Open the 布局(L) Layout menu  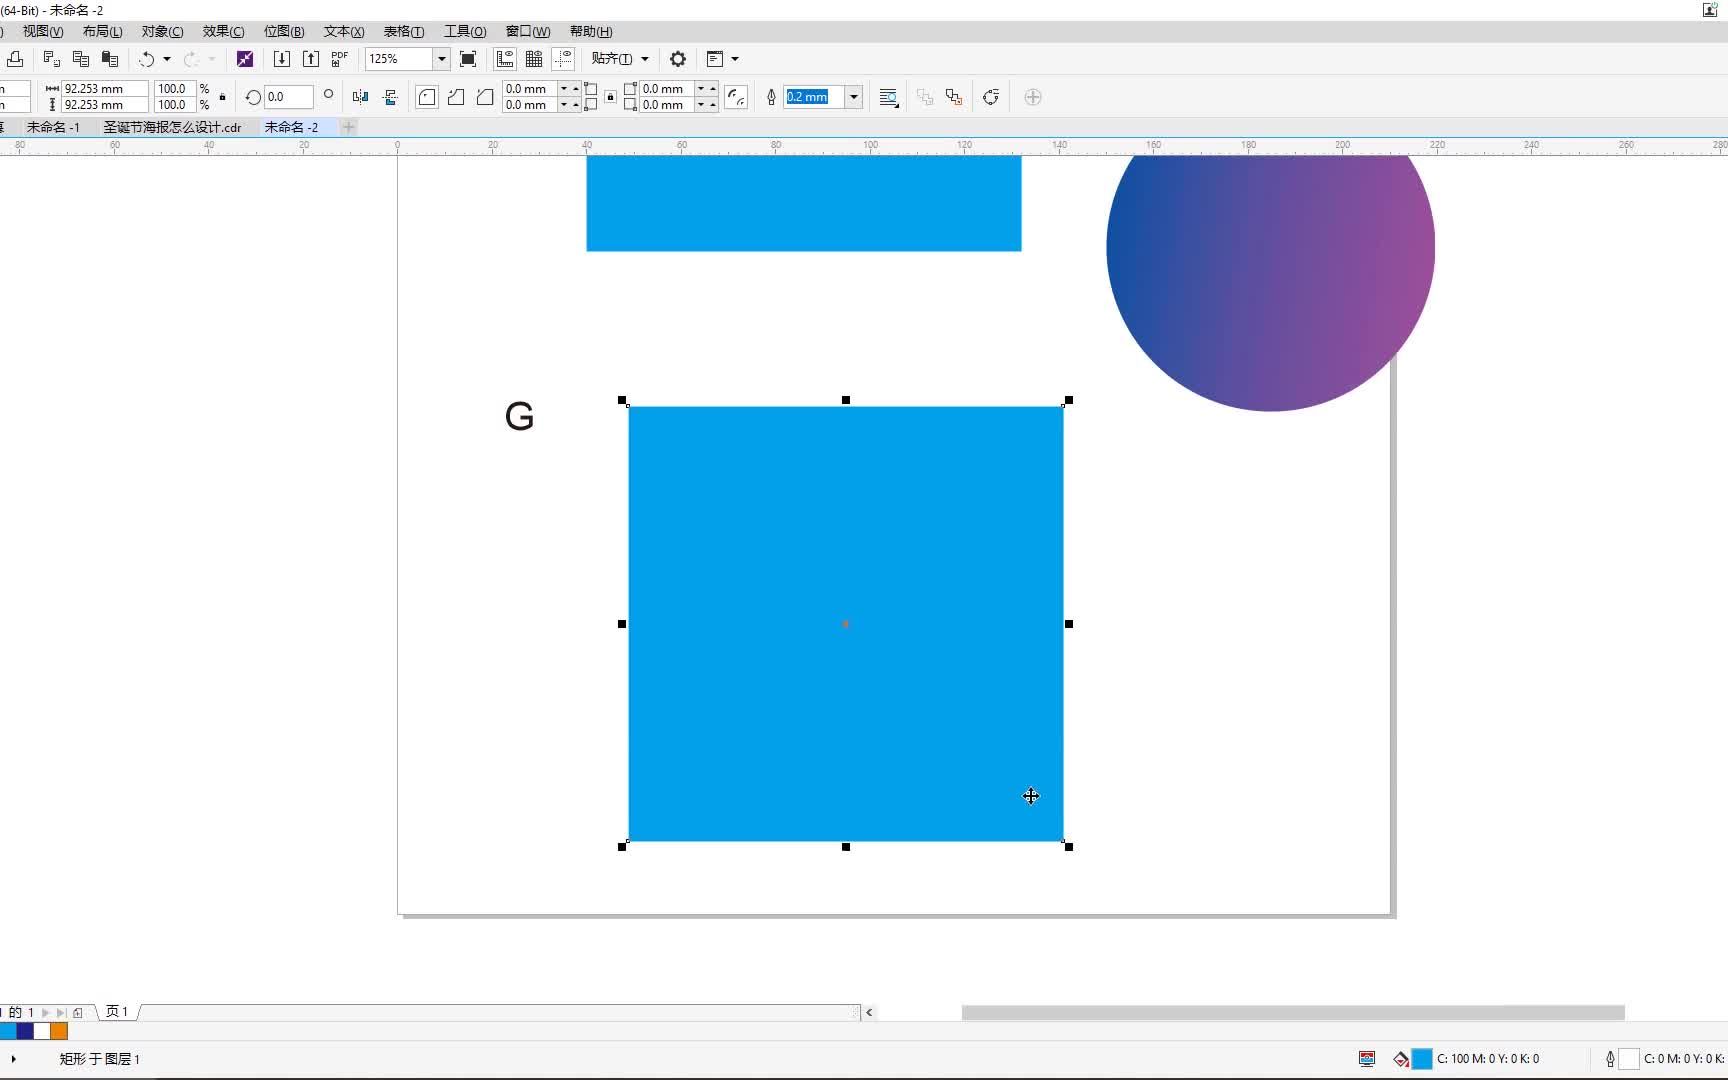click(x=102, y=31)
